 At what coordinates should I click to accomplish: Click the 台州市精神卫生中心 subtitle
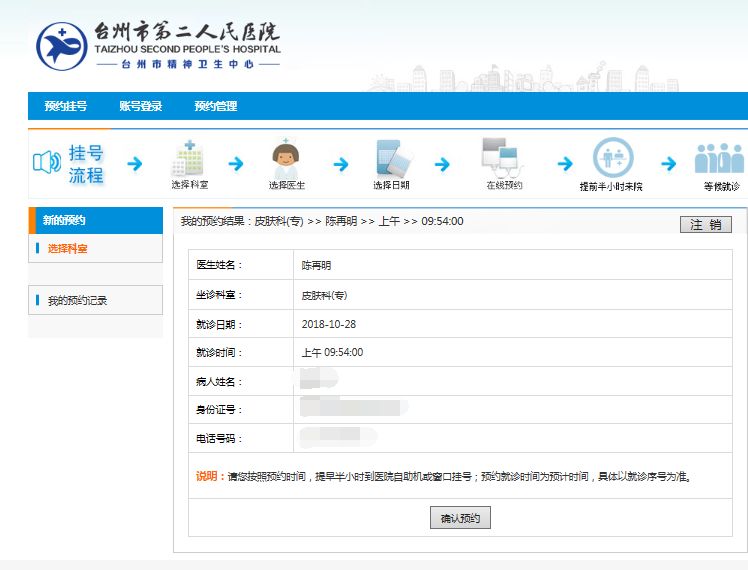pyautogui.click(x=187, y=64)
